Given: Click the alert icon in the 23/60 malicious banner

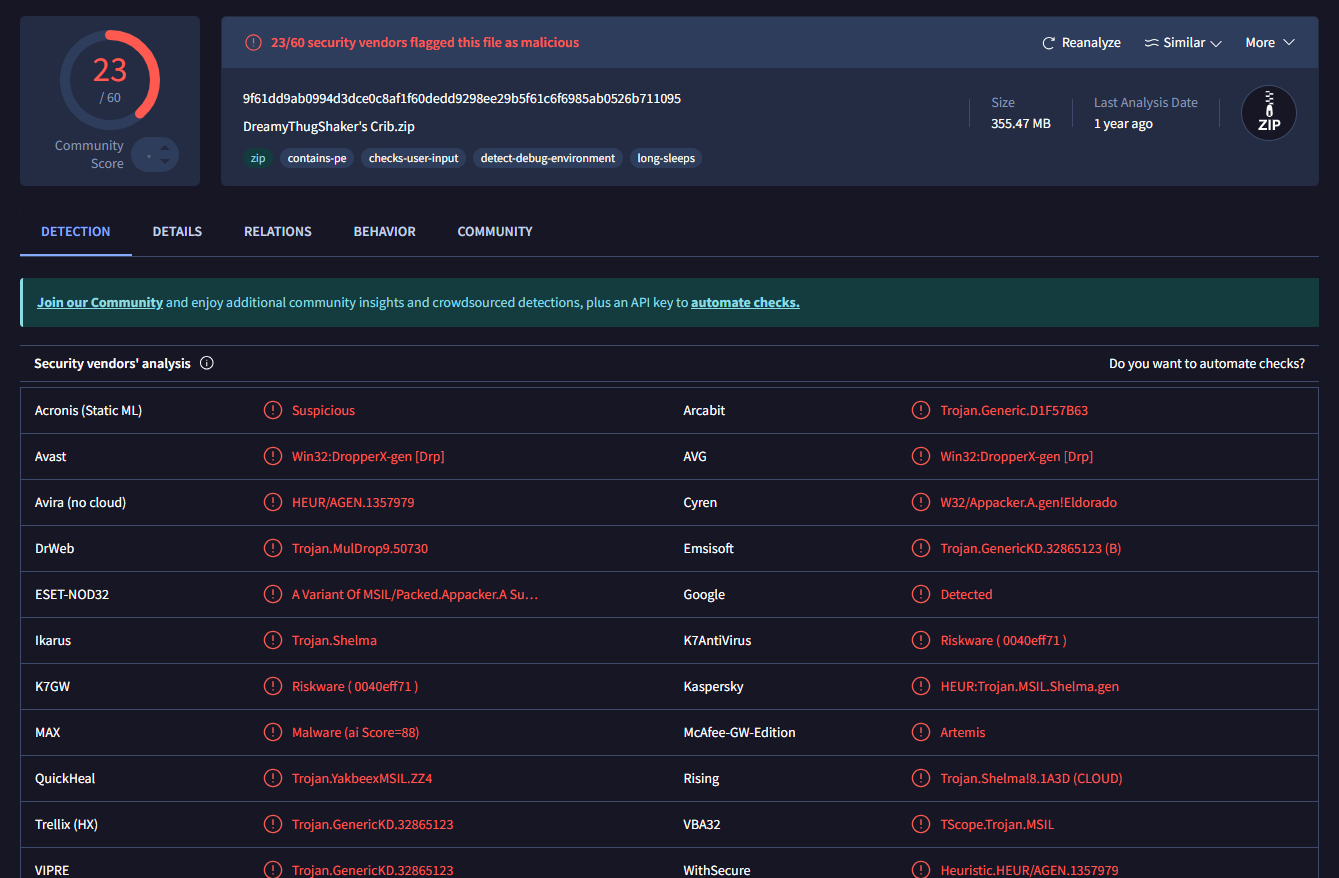Looking at the screenshot, I should pos(253,42).
